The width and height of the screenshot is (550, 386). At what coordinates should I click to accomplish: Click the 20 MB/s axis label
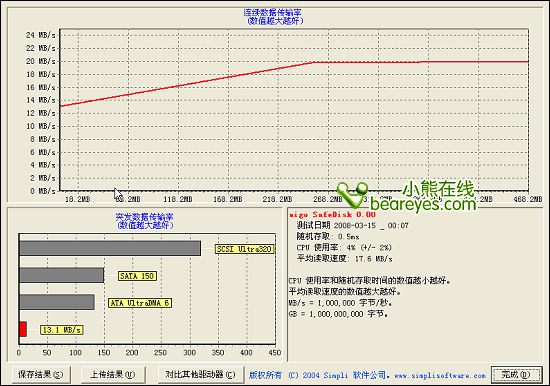point(41,61)
